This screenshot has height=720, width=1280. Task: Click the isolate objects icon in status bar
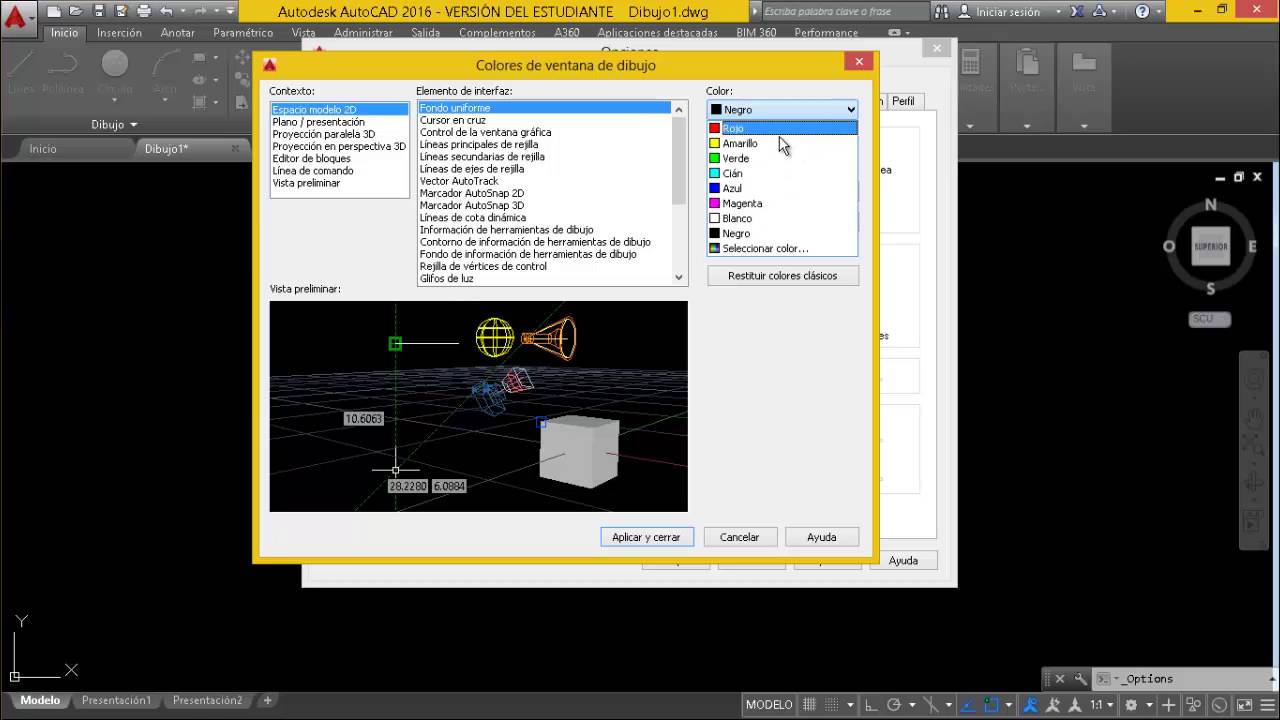click(x=1193, y=705)
